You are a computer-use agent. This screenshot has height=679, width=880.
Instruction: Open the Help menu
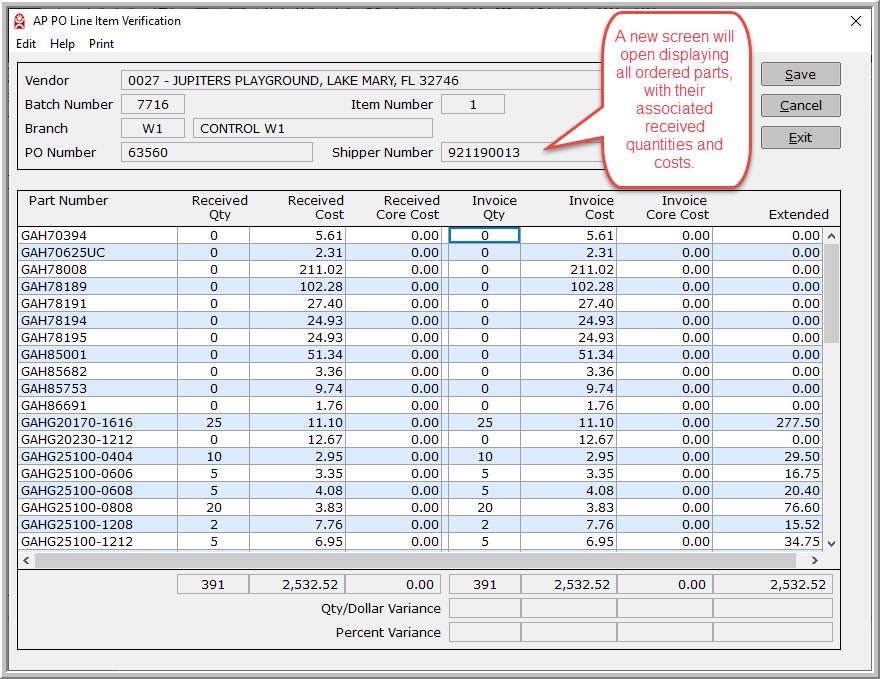coord(62,44)
